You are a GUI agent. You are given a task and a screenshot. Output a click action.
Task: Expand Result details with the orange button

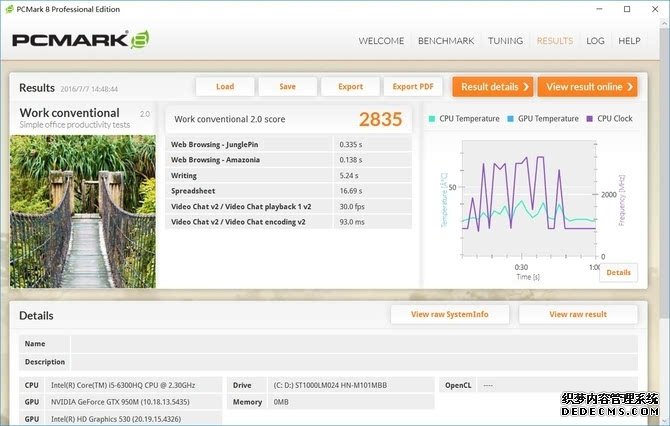[492, 87]
